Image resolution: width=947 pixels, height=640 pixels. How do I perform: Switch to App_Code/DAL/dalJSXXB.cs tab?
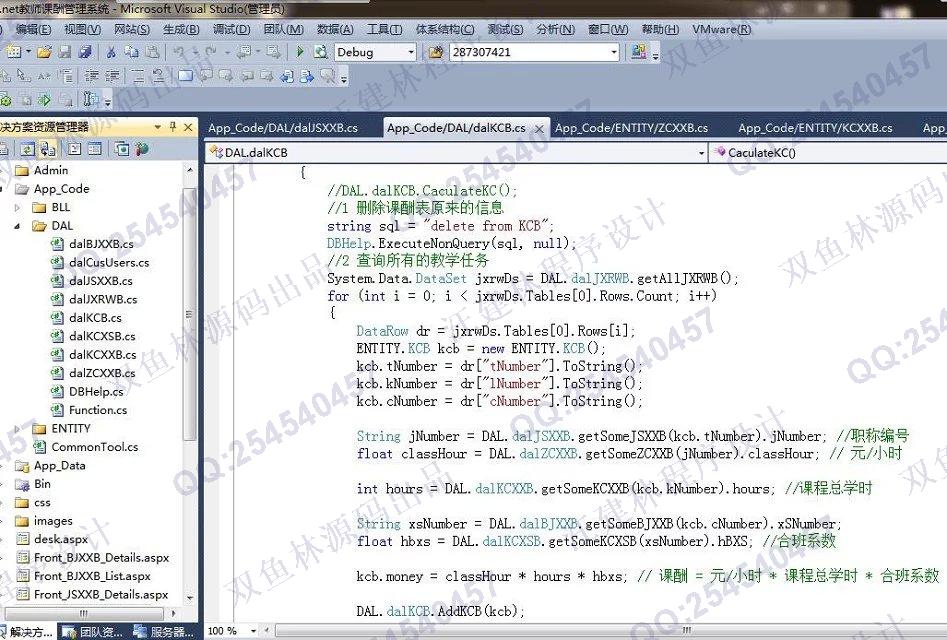click(x=283, y=128)
